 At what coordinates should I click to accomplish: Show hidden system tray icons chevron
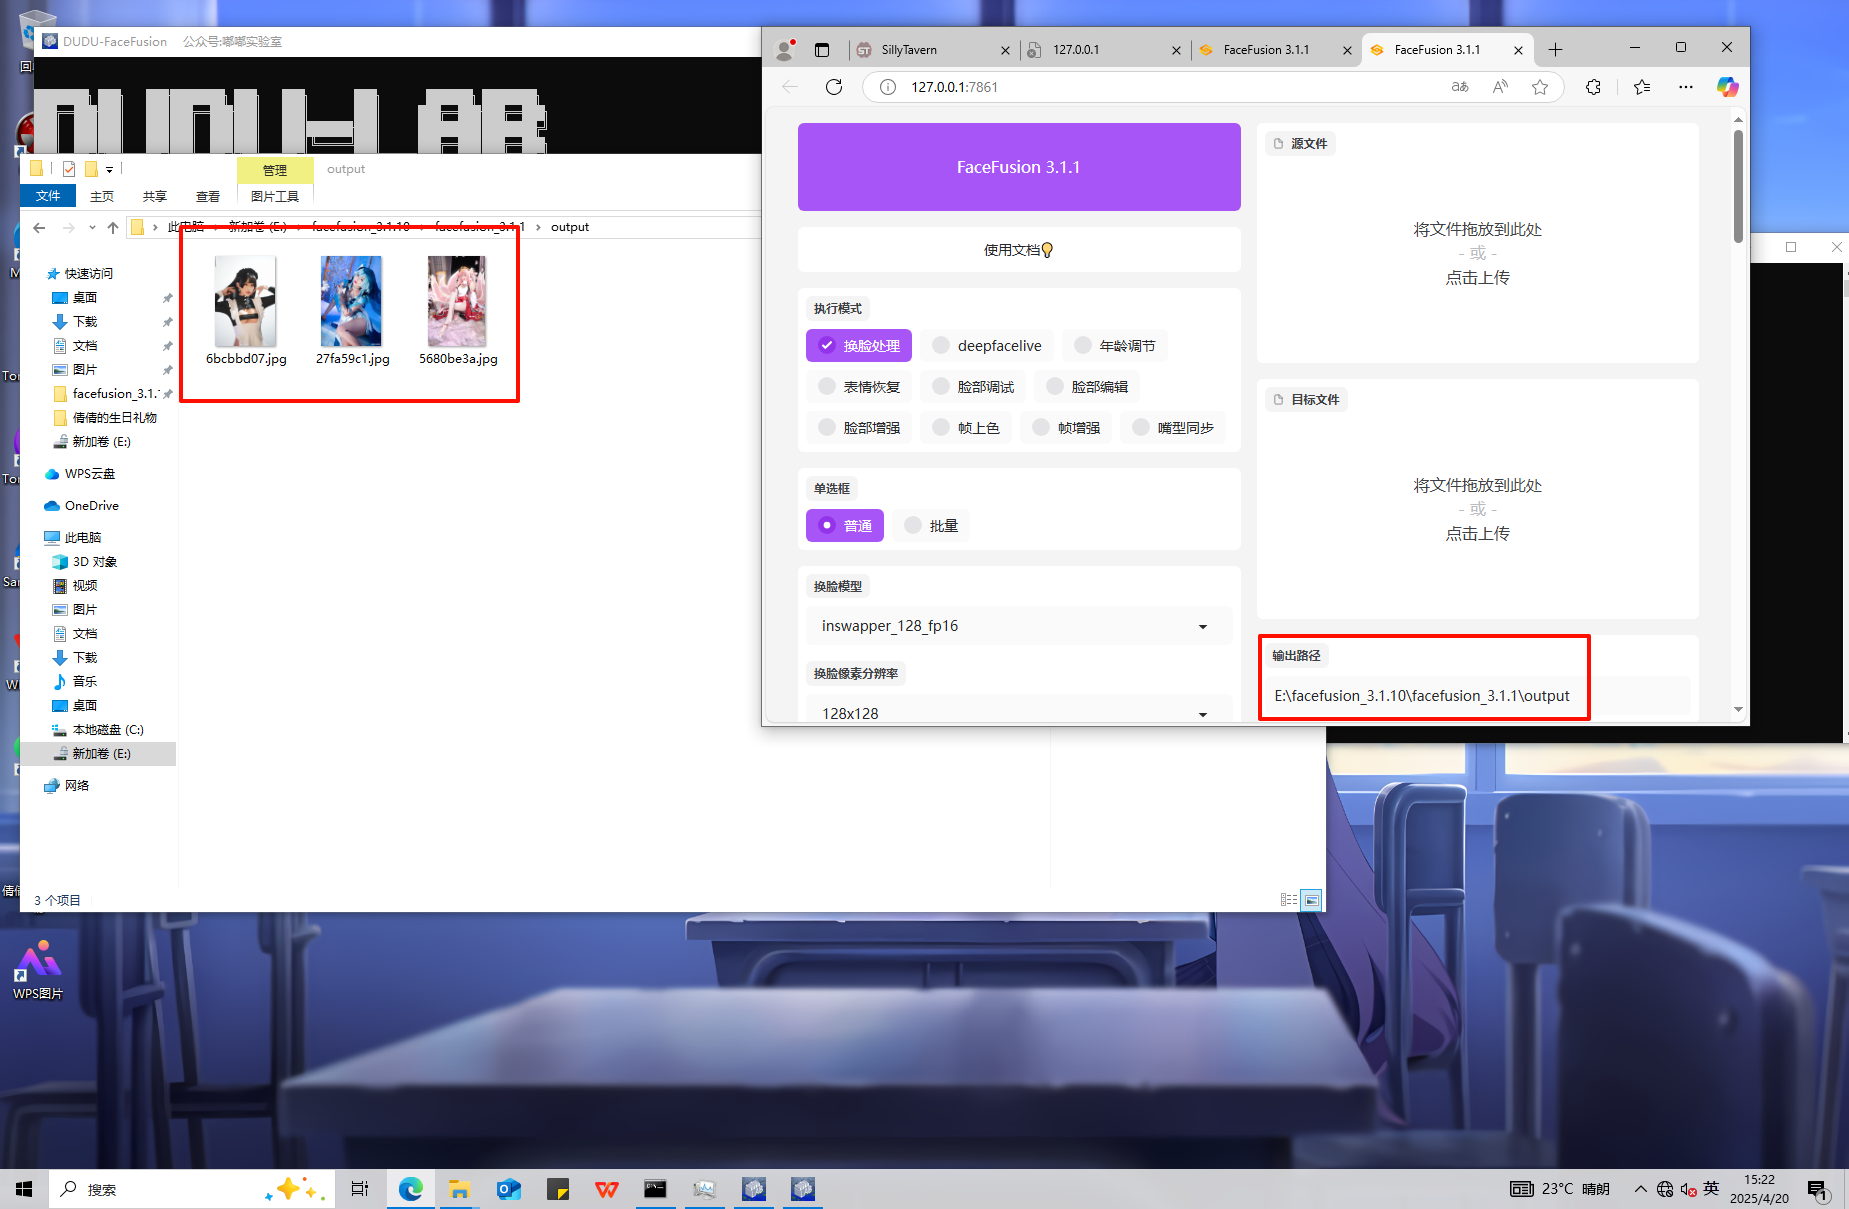(1640, 1189)
